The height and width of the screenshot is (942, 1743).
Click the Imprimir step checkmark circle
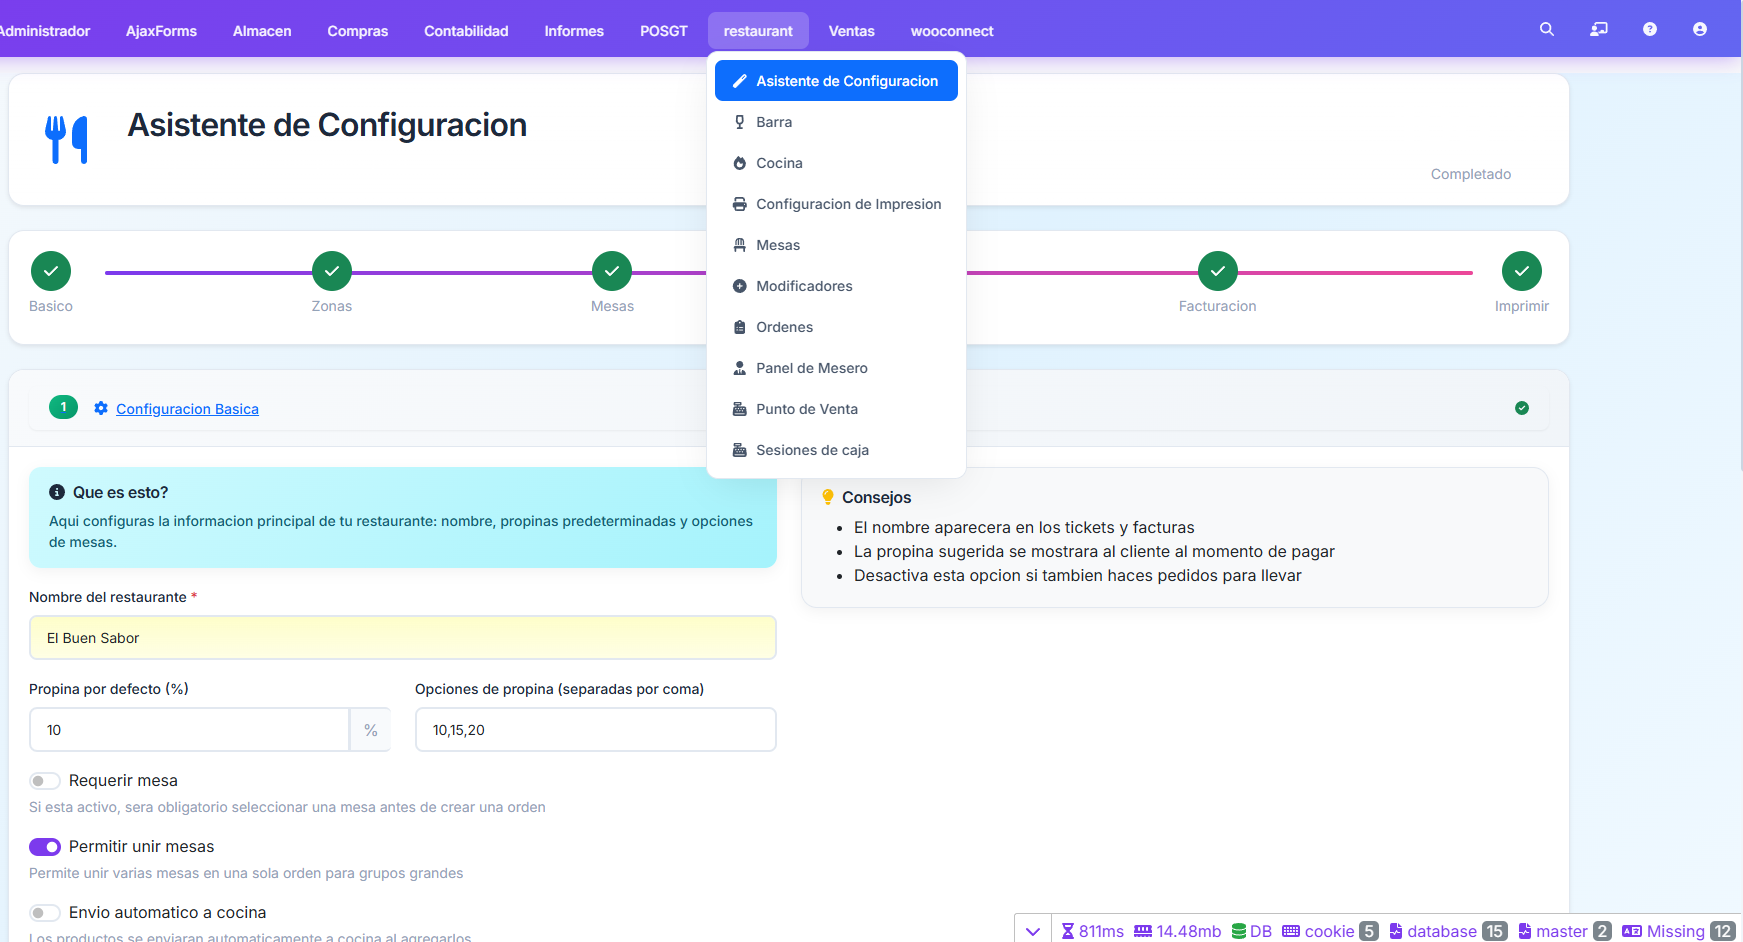[x=1521, y=271]
